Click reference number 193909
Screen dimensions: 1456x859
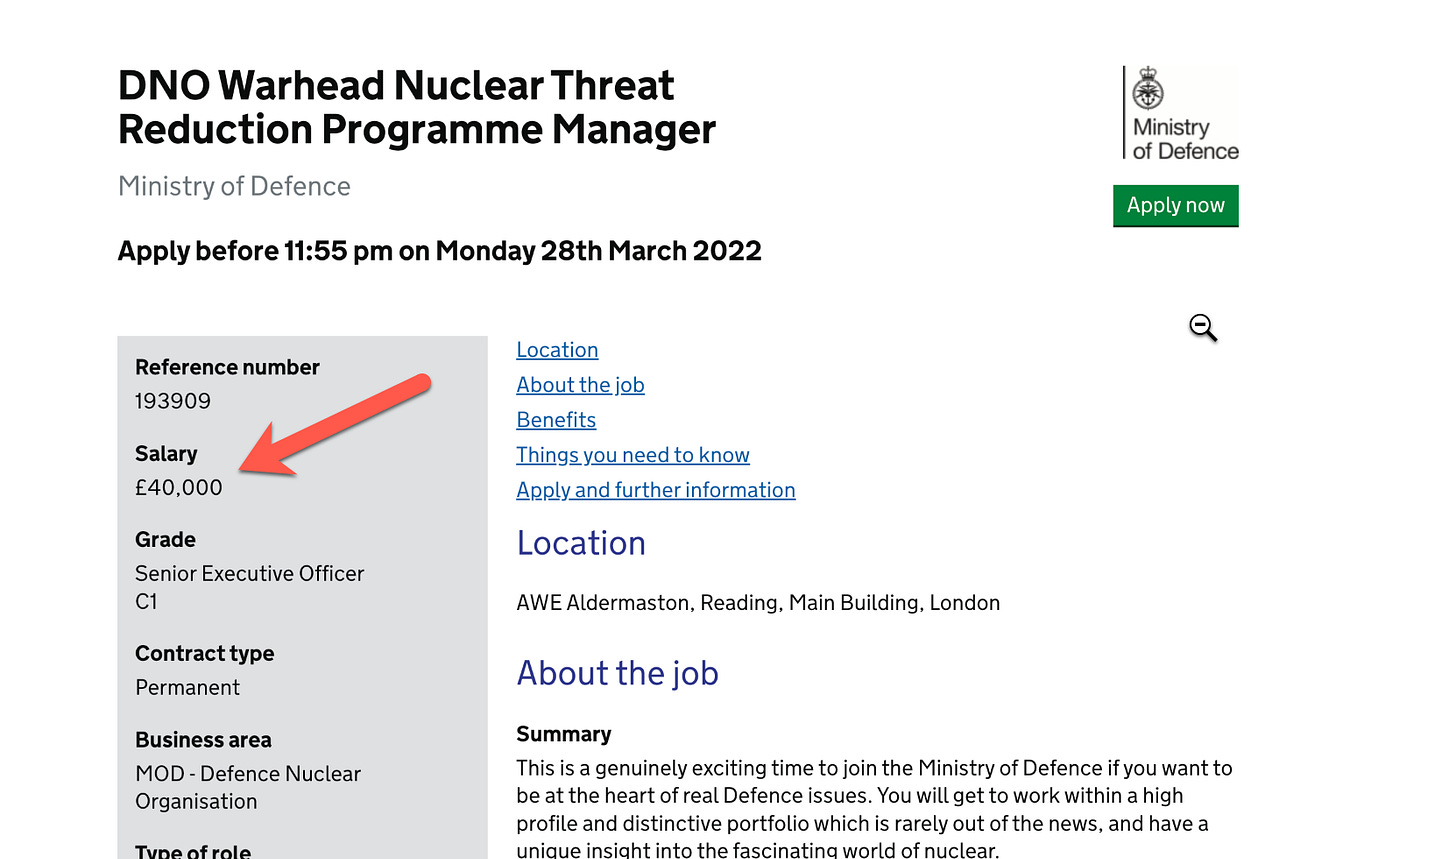tap(173, 401)
